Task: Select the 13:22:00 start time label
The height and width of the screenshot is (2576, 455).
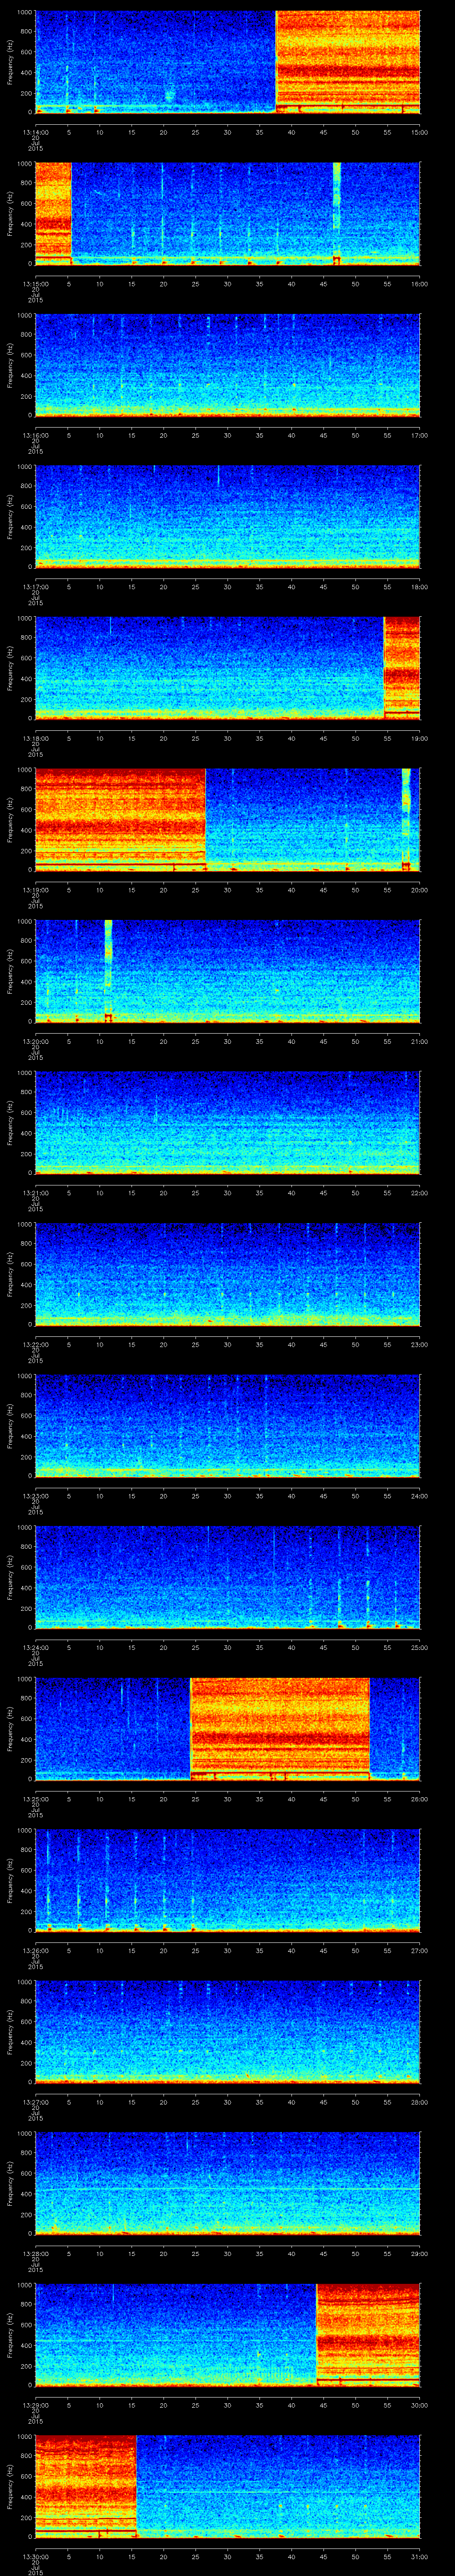Action: pos(35,1345)
